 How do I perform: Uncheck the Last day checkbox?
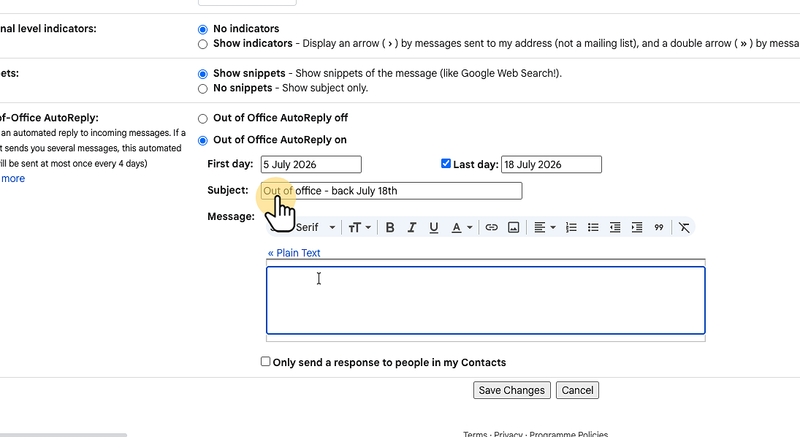point(446,164)
